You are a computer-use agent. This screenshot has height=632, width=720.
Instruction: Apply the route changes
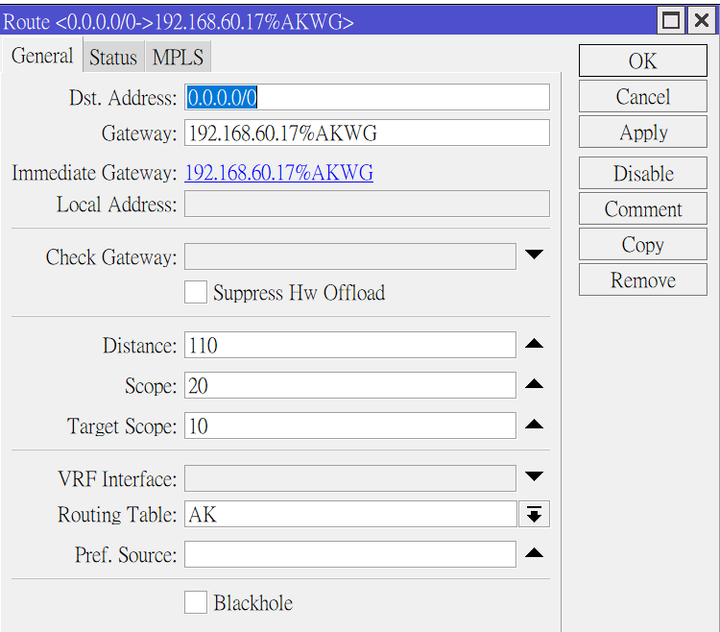tap(643, 132)
